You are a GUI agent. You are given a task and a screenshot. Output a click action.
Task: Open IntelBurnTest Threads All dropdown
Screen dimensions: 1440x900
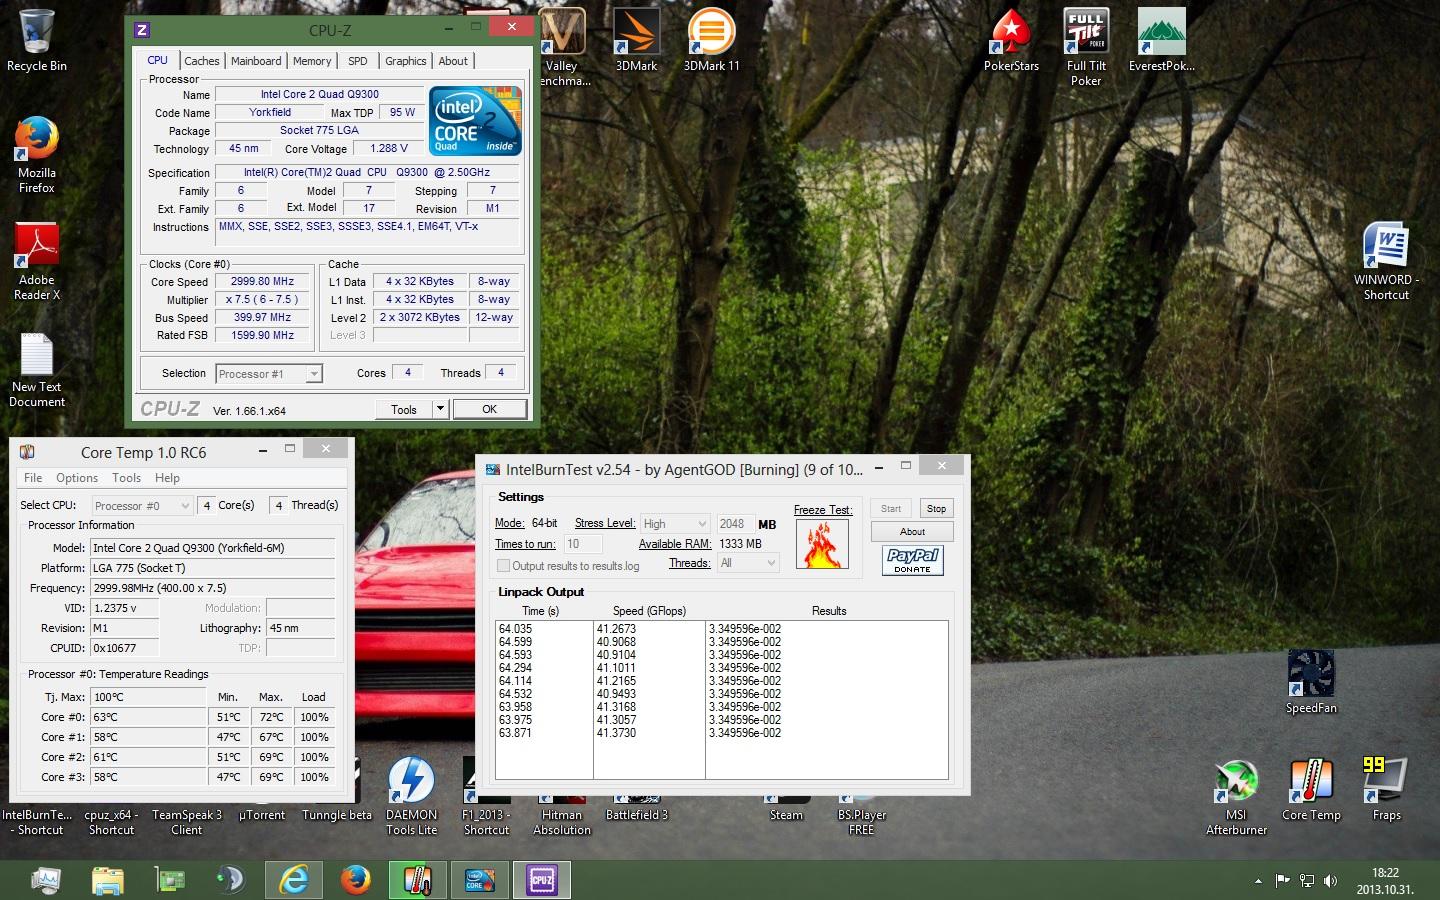[747, 563]
